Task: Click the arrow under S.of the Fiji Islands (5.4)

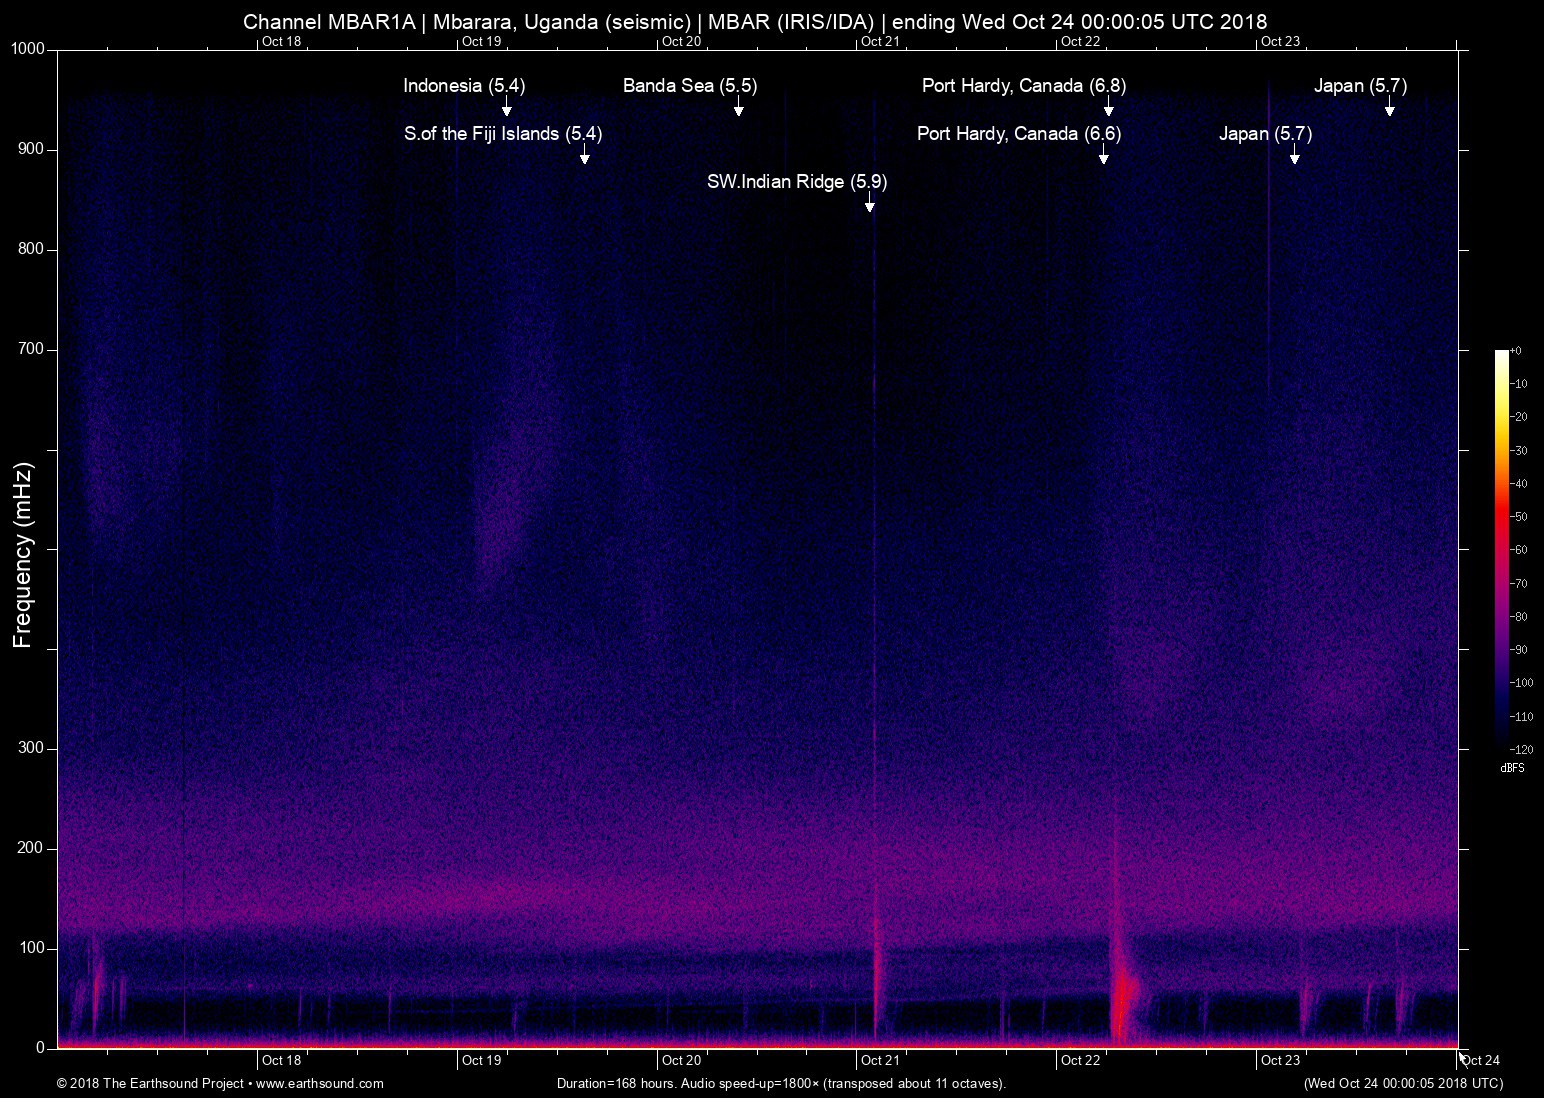Action: (x=585, y=155)
